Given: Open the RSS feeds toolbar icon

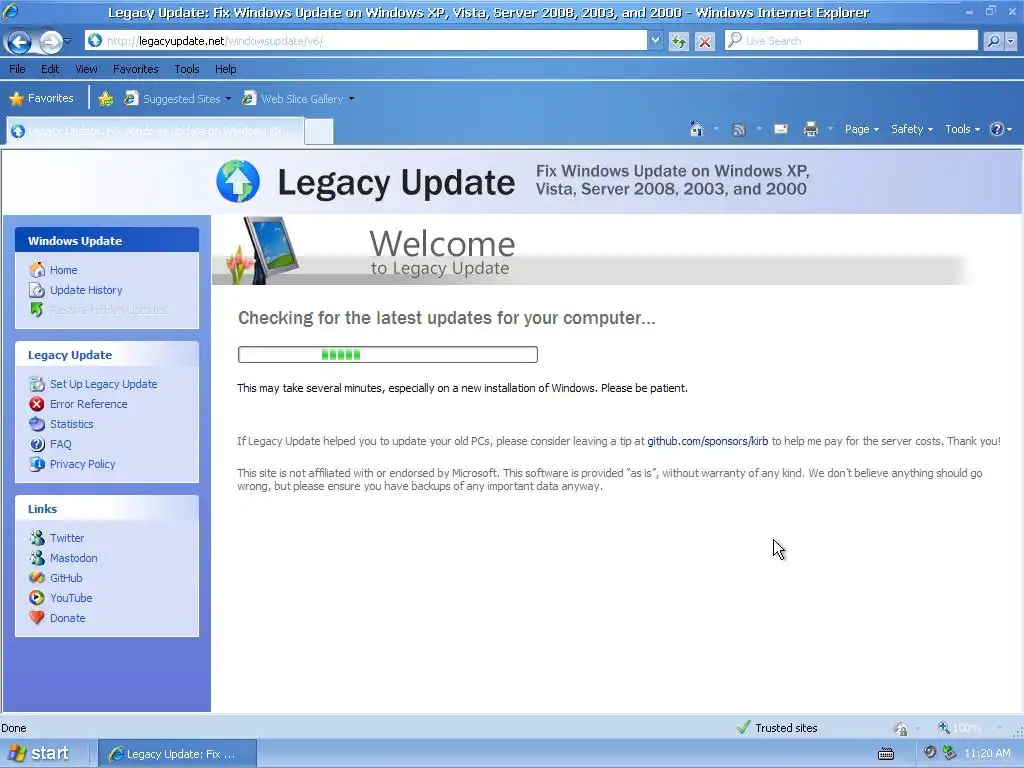Looking at the screenshot, I should (739, 129).
